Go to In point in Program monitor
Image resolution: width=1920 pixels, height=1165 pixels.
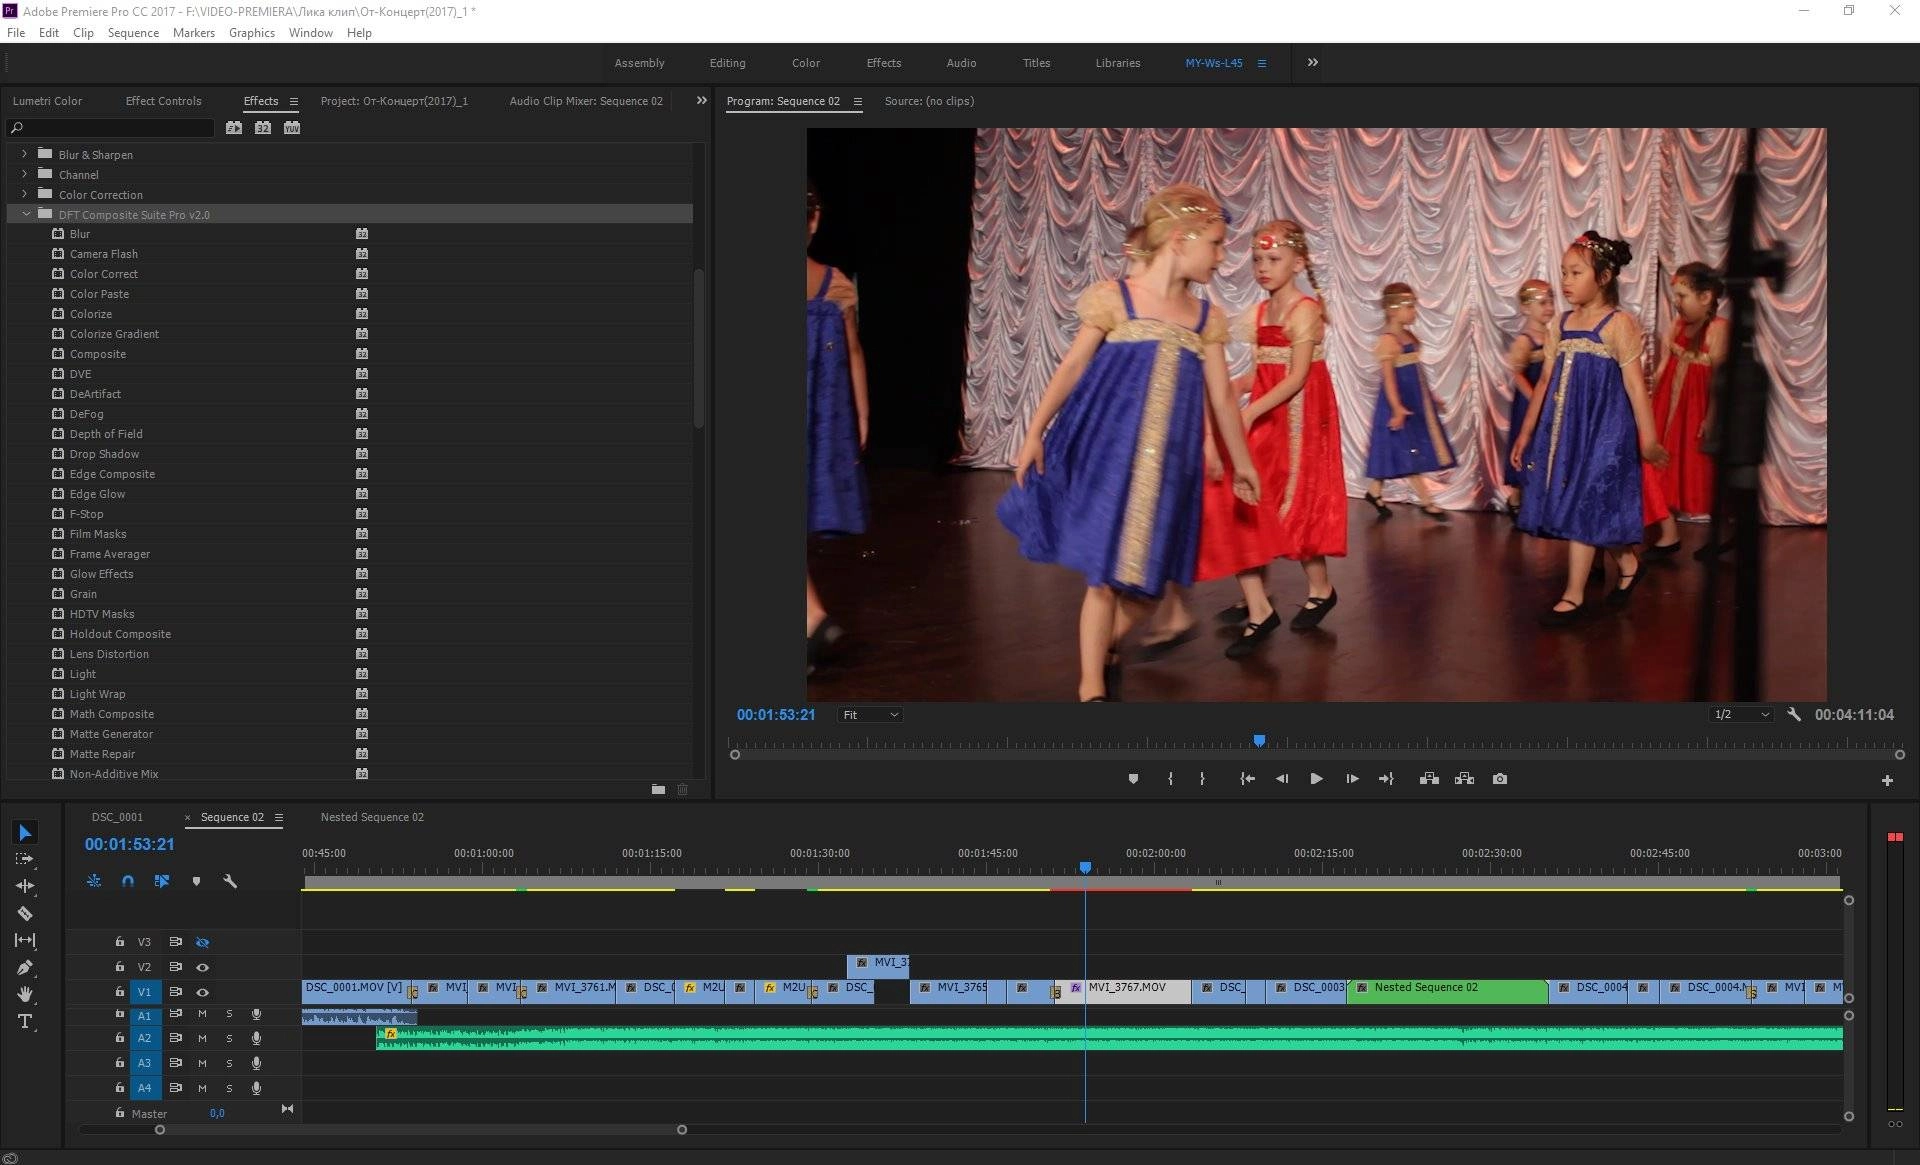tap(1247, 779)
